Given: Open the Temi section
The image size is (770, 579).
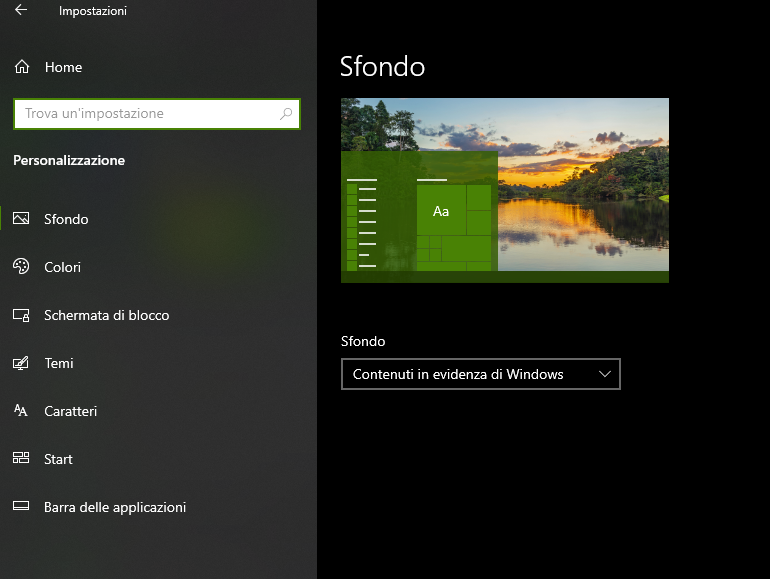Looking at the screenshot, I should point(158,363).
